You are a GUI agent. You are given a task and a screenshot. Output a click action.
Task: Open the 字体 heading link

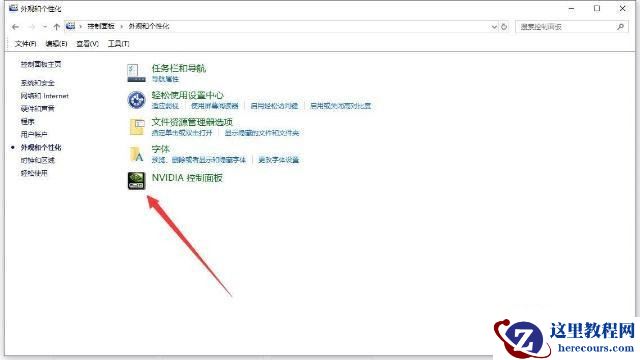point(161,149)
